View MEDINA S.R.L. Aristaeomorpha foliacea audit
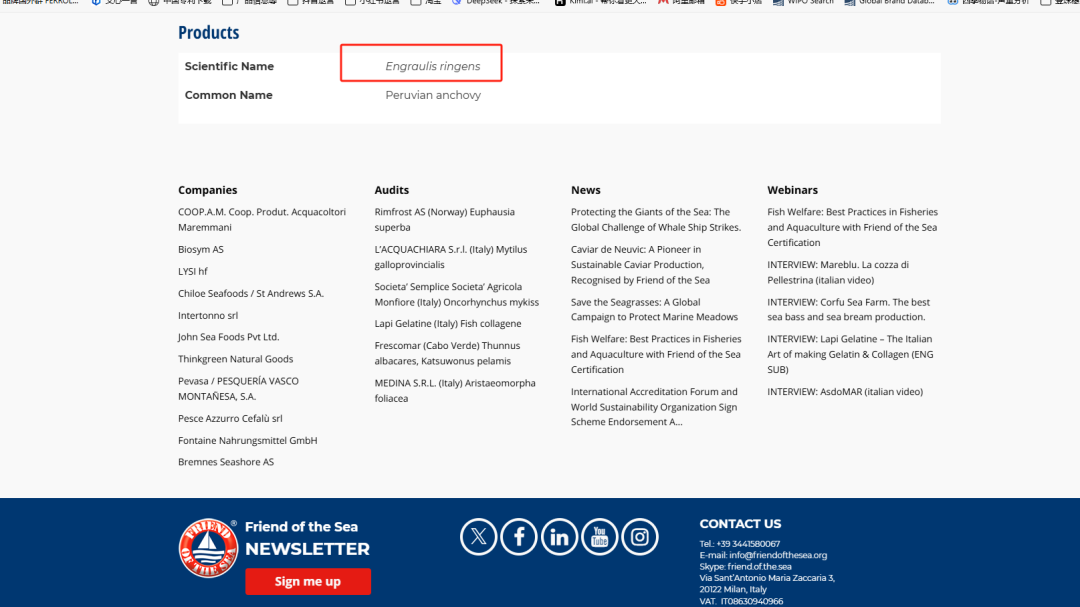The image size is (1080, 607). [x=455, y=391]
